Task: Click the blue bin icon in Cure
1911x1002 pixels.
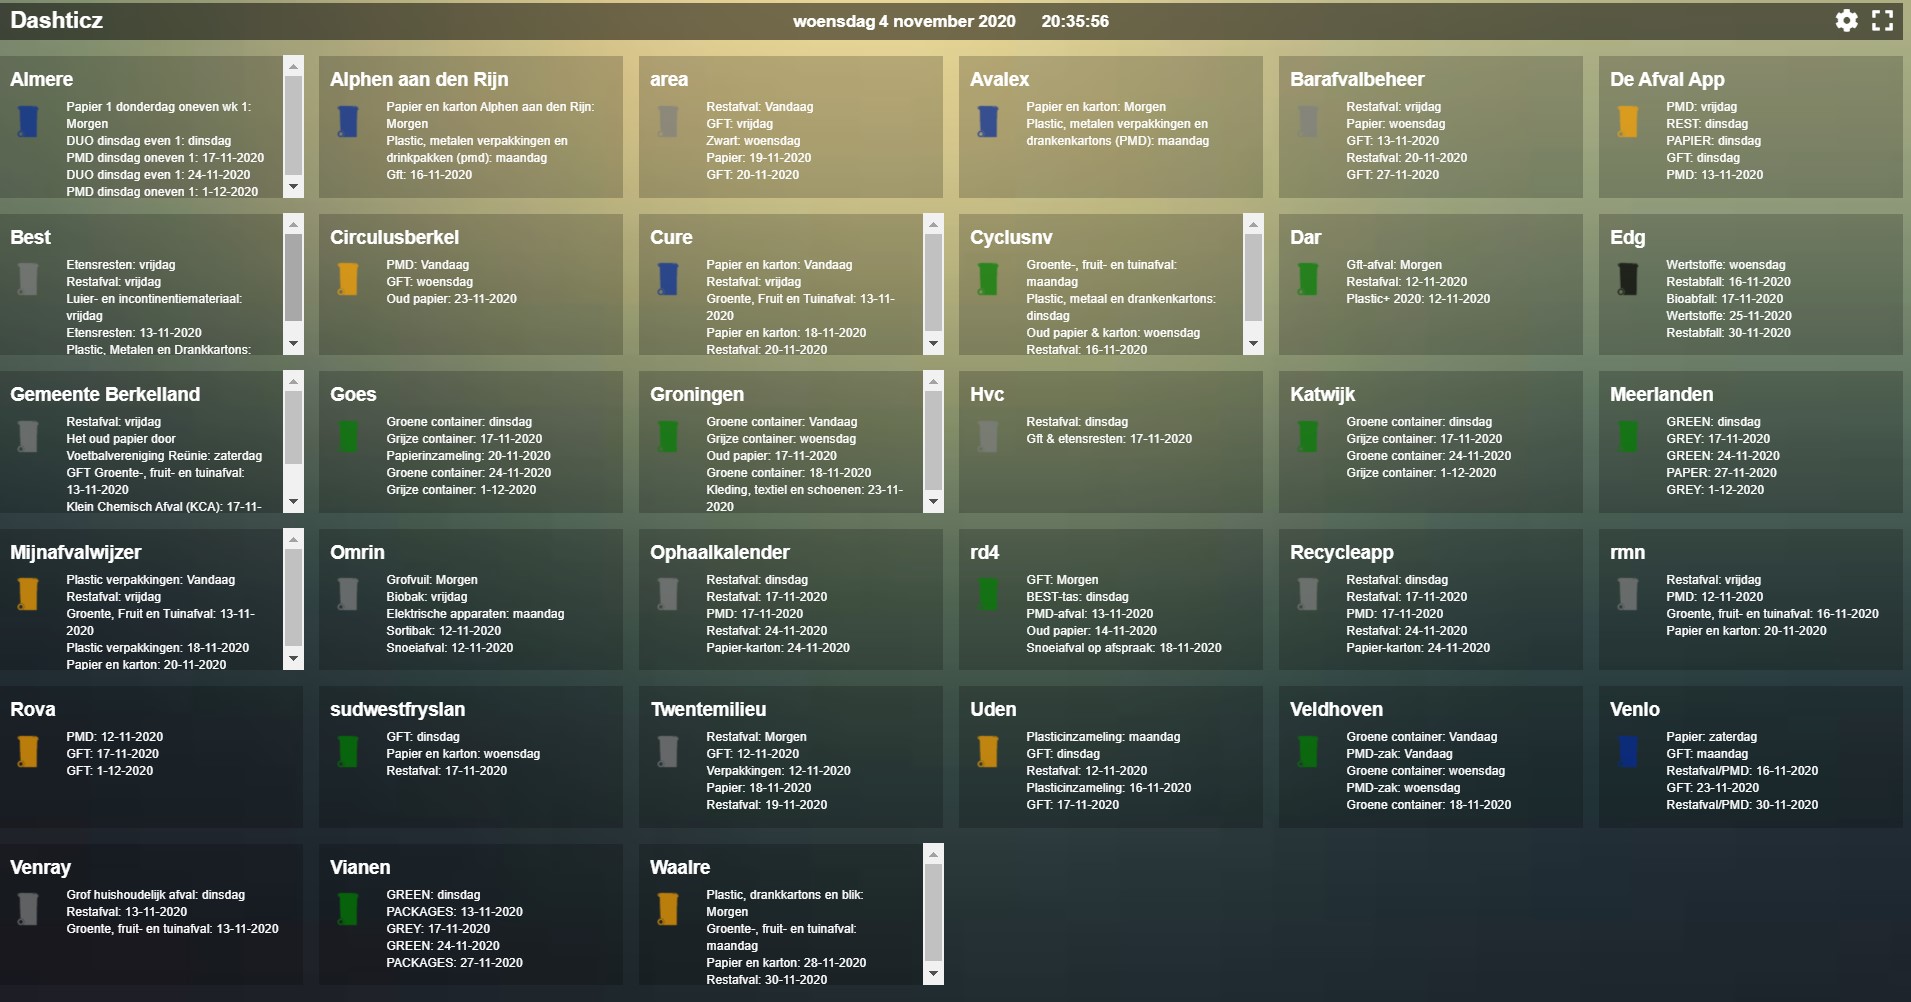Action: tap(668, 279)
